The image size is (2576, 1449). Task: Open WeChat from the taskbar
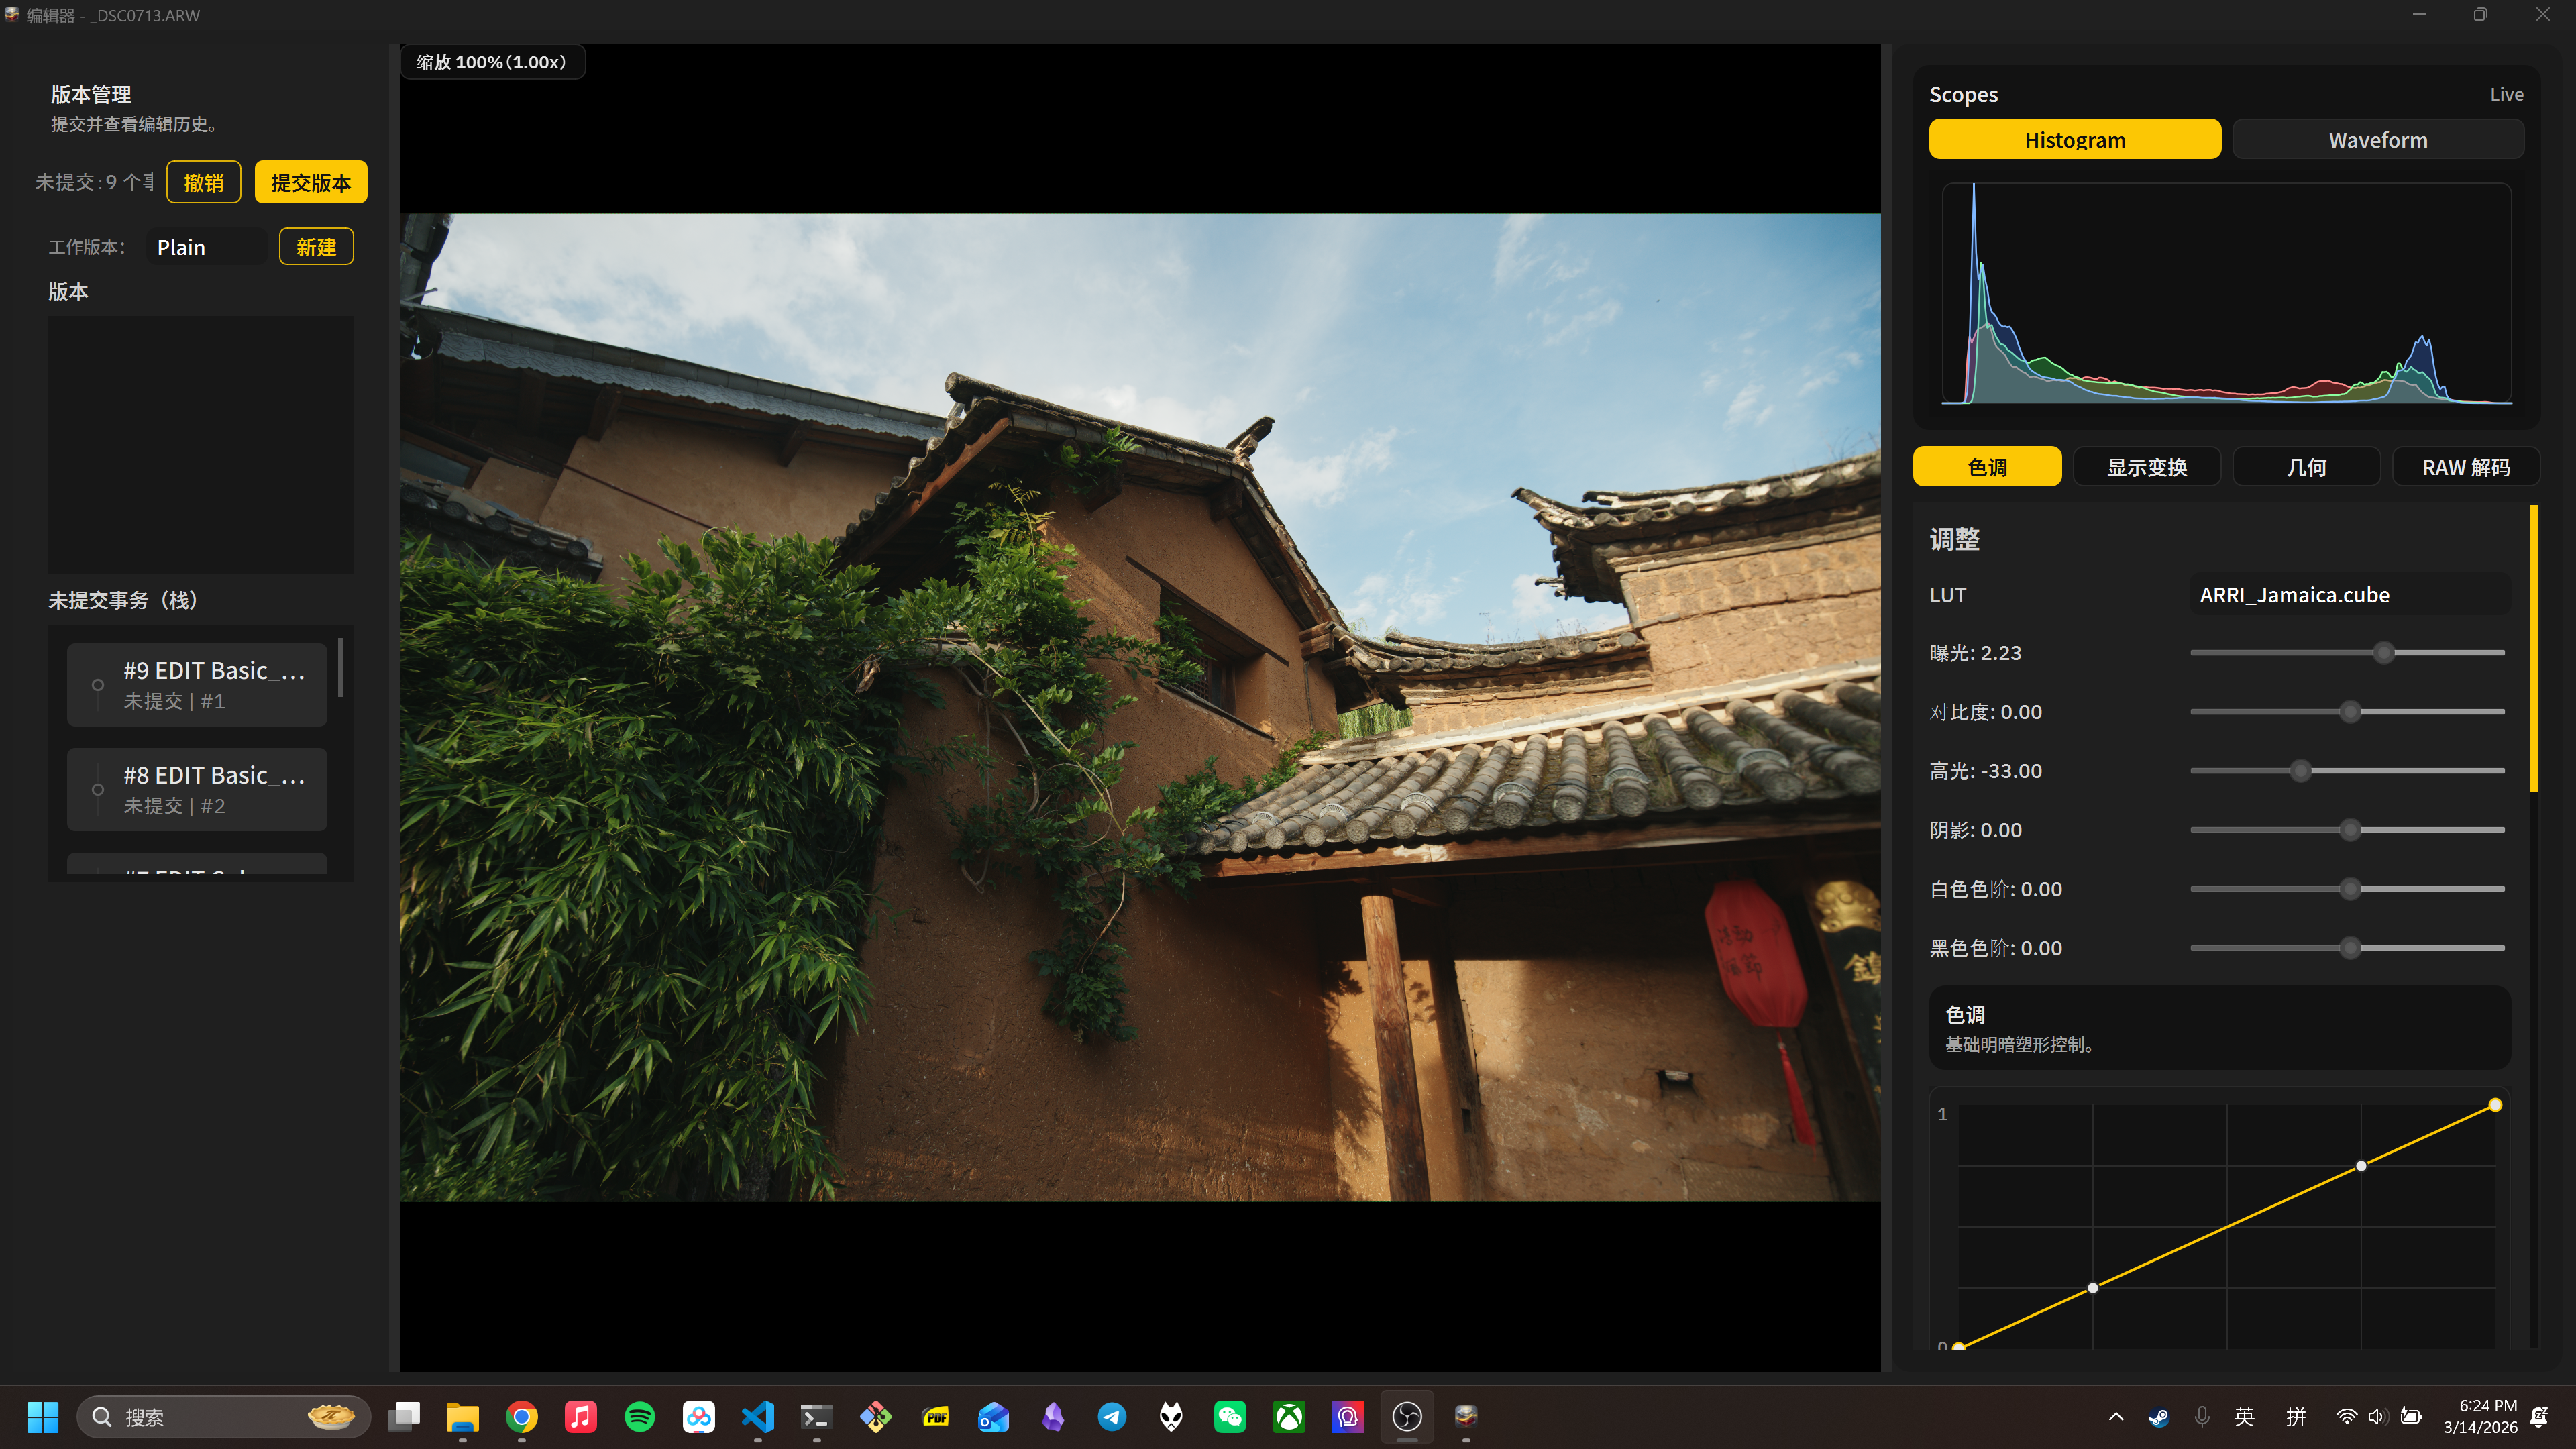[x=1230, y=1416]
